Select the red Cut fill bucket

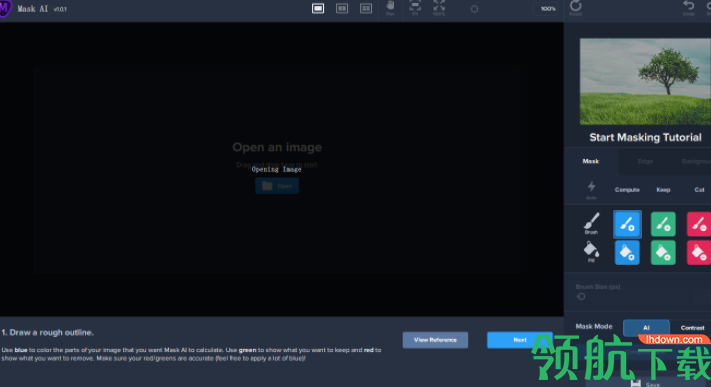click(x=699, y=253)
